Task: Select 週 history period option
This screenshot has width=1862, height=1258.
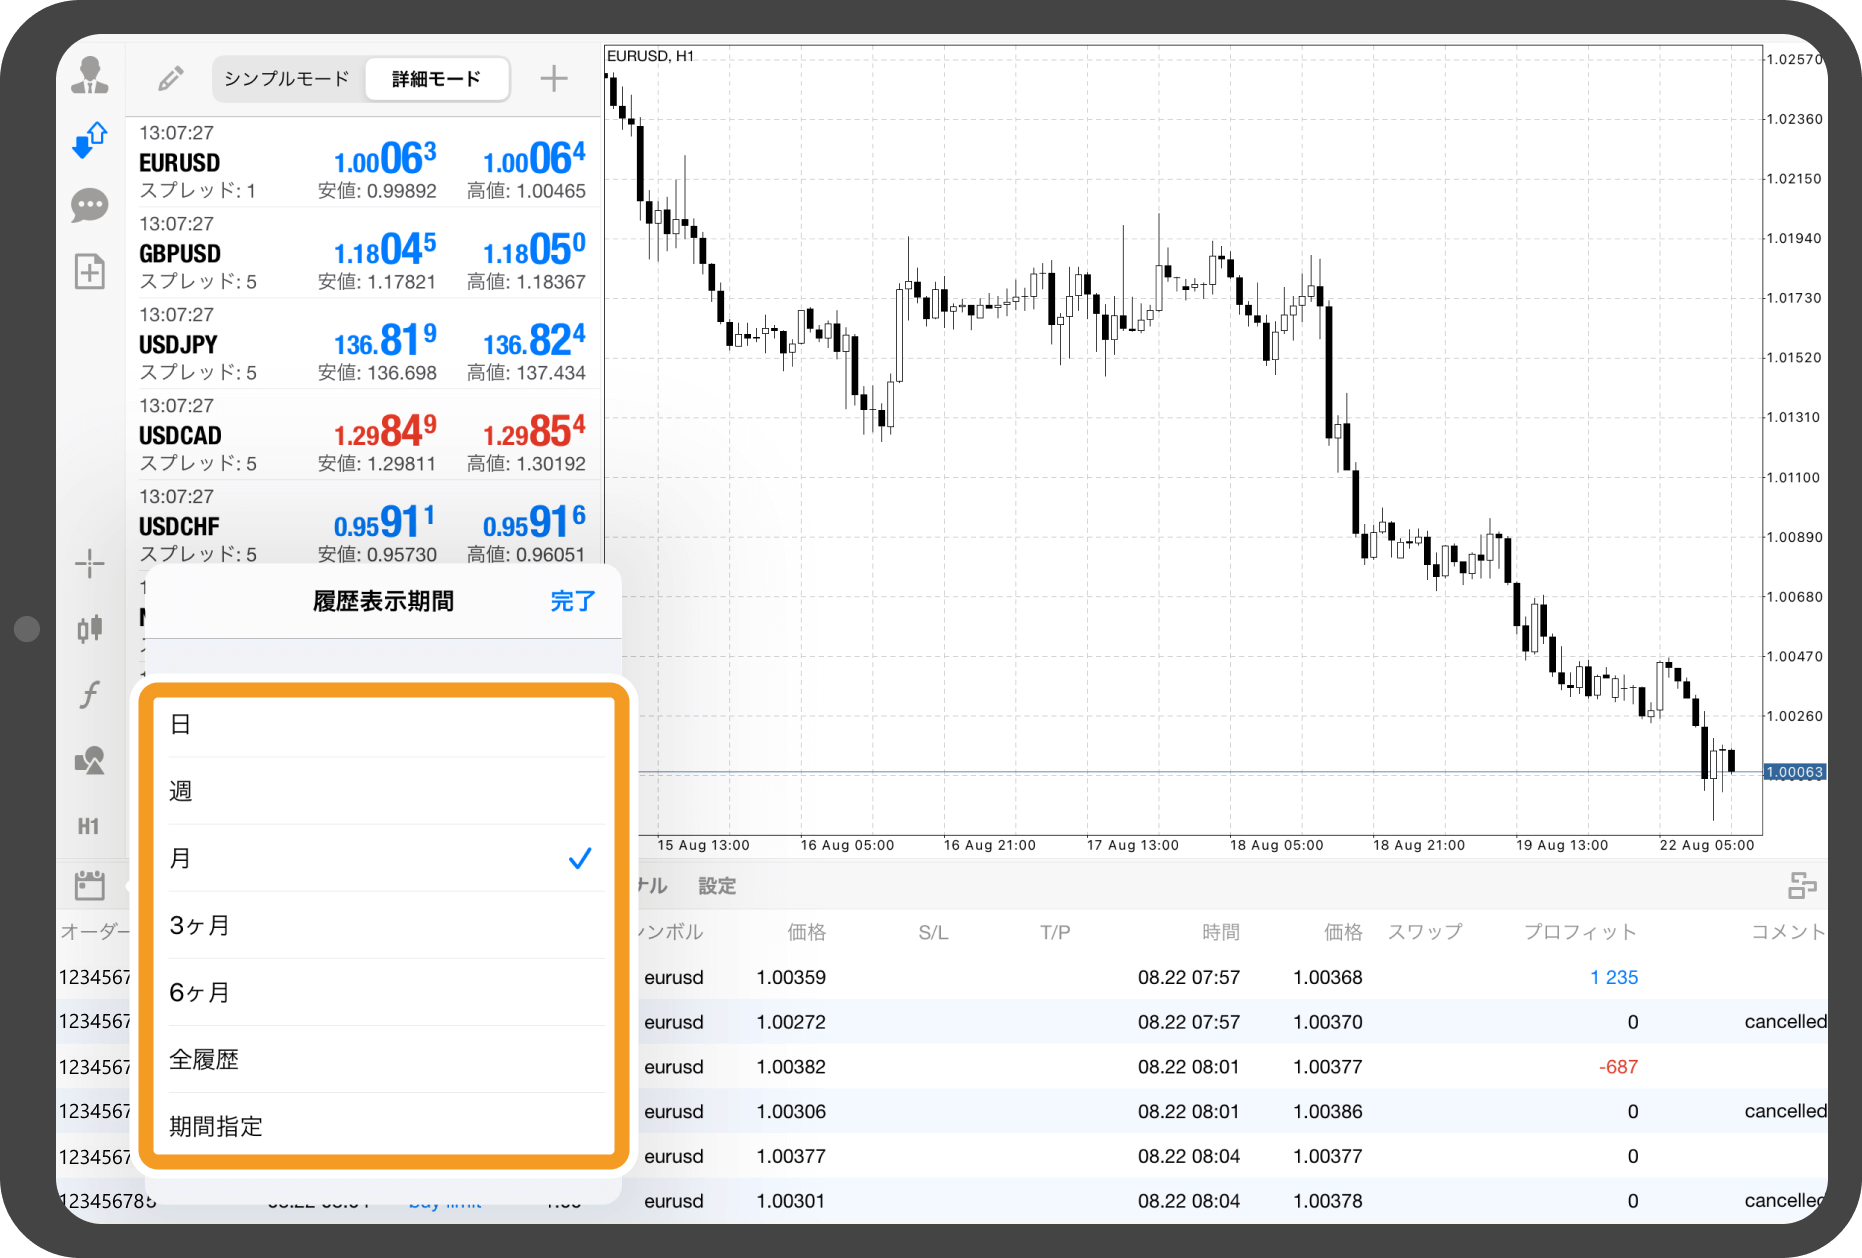Action: click(x=381, y=791)
